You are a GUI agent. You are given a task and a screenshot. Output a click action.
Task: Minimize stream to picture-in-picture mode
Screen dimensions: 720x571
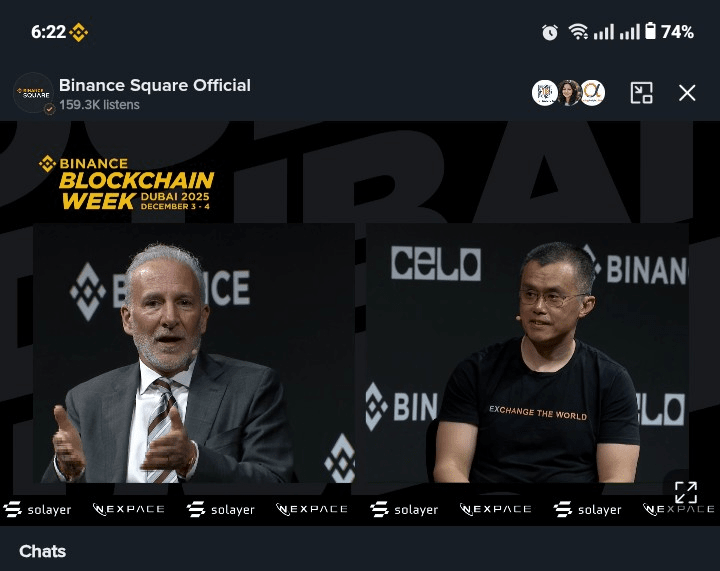click(641, 93)
